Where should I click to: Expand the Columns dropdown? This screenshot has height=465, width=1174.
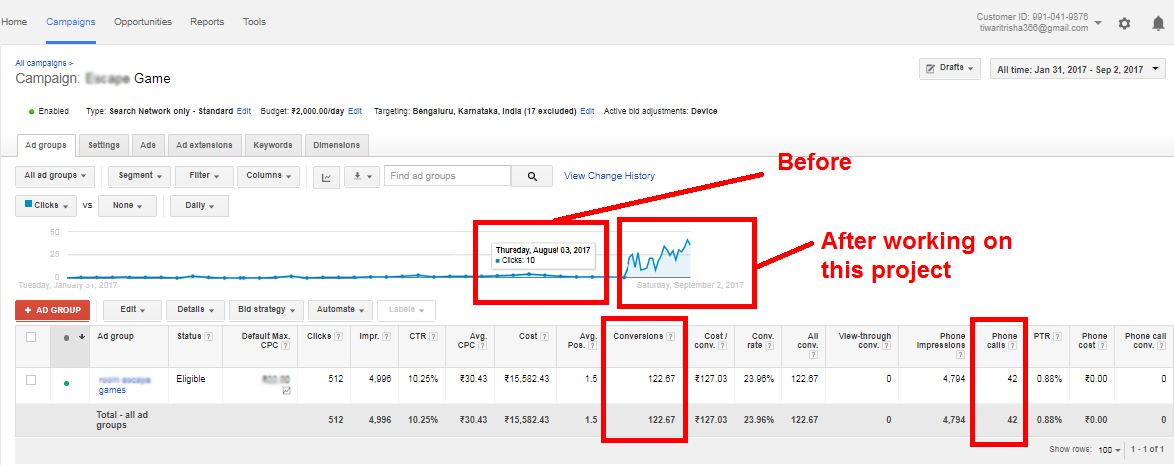tap(268, 176)
